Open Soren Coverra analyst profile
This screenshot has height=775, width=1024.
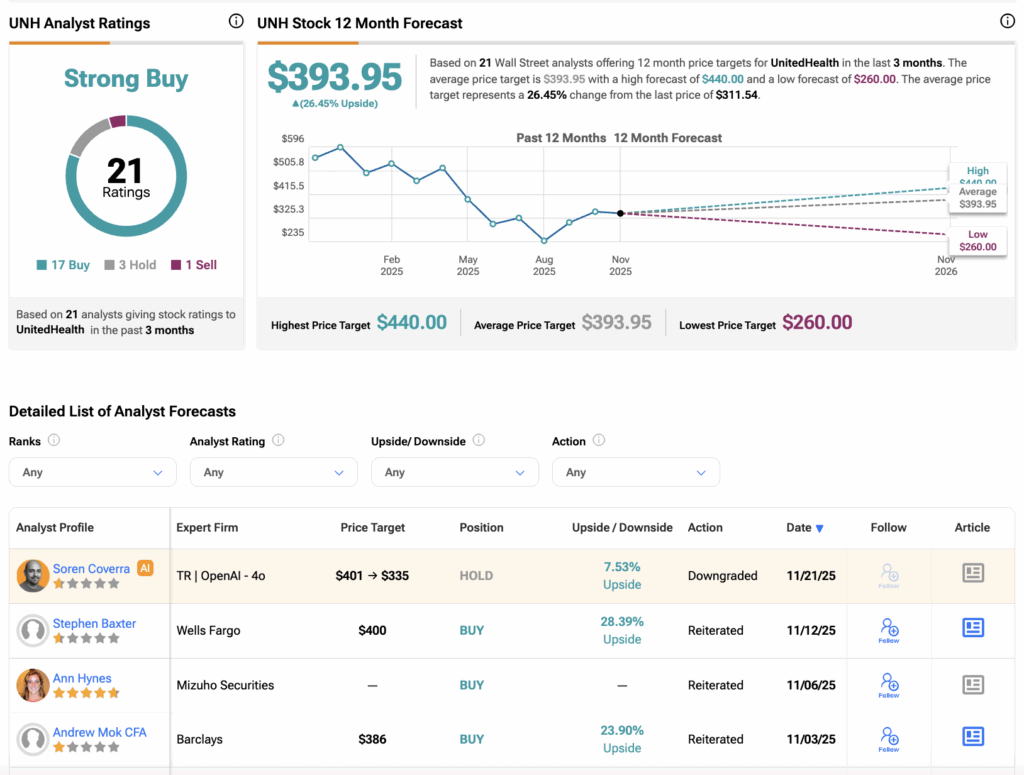coord(91,569)
